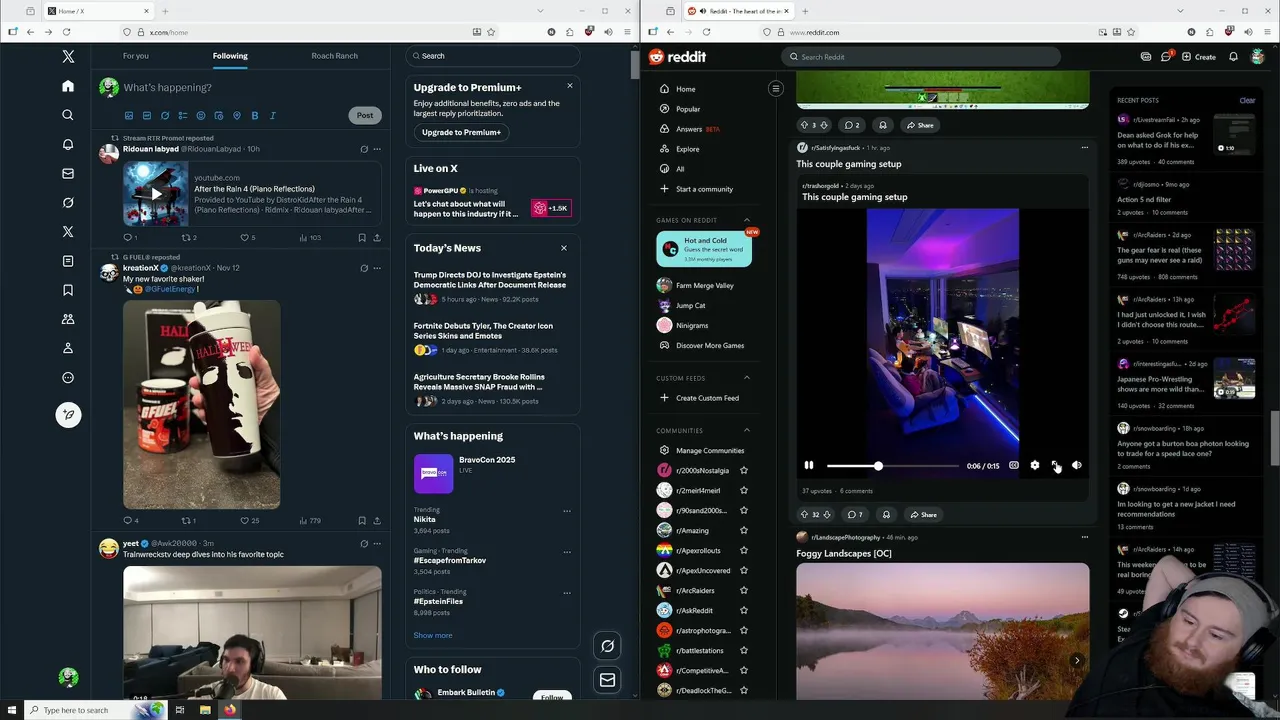Clear Reddit recent posts

click(x=1247, y=100)
